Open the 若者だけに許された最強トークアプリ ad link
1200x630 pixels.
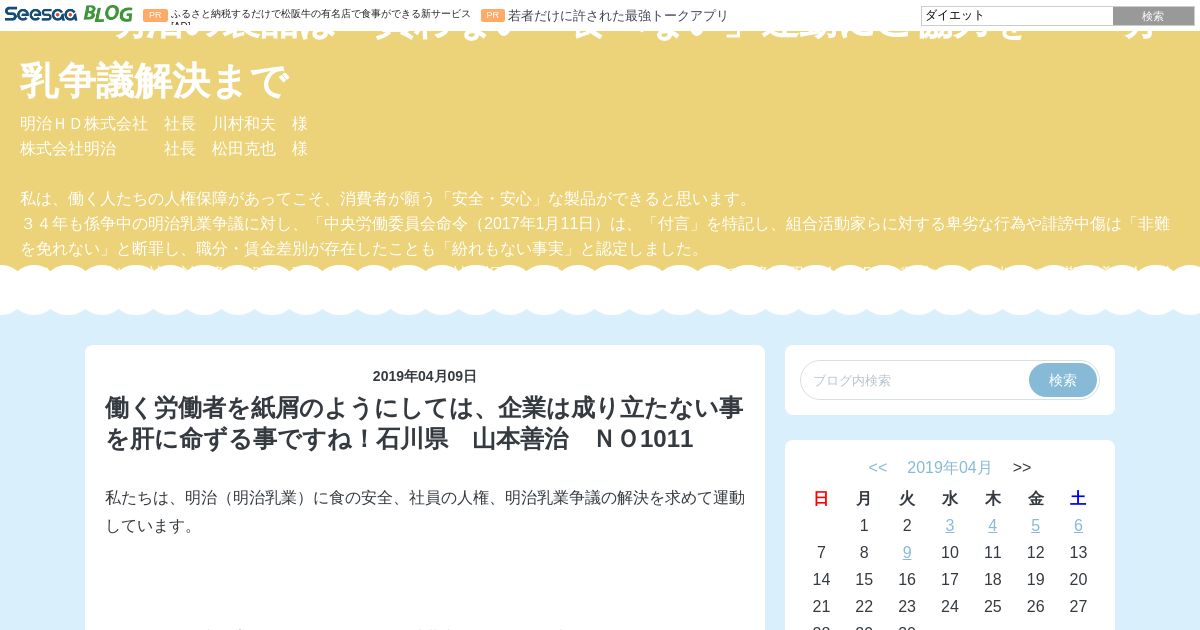point(618,15)
